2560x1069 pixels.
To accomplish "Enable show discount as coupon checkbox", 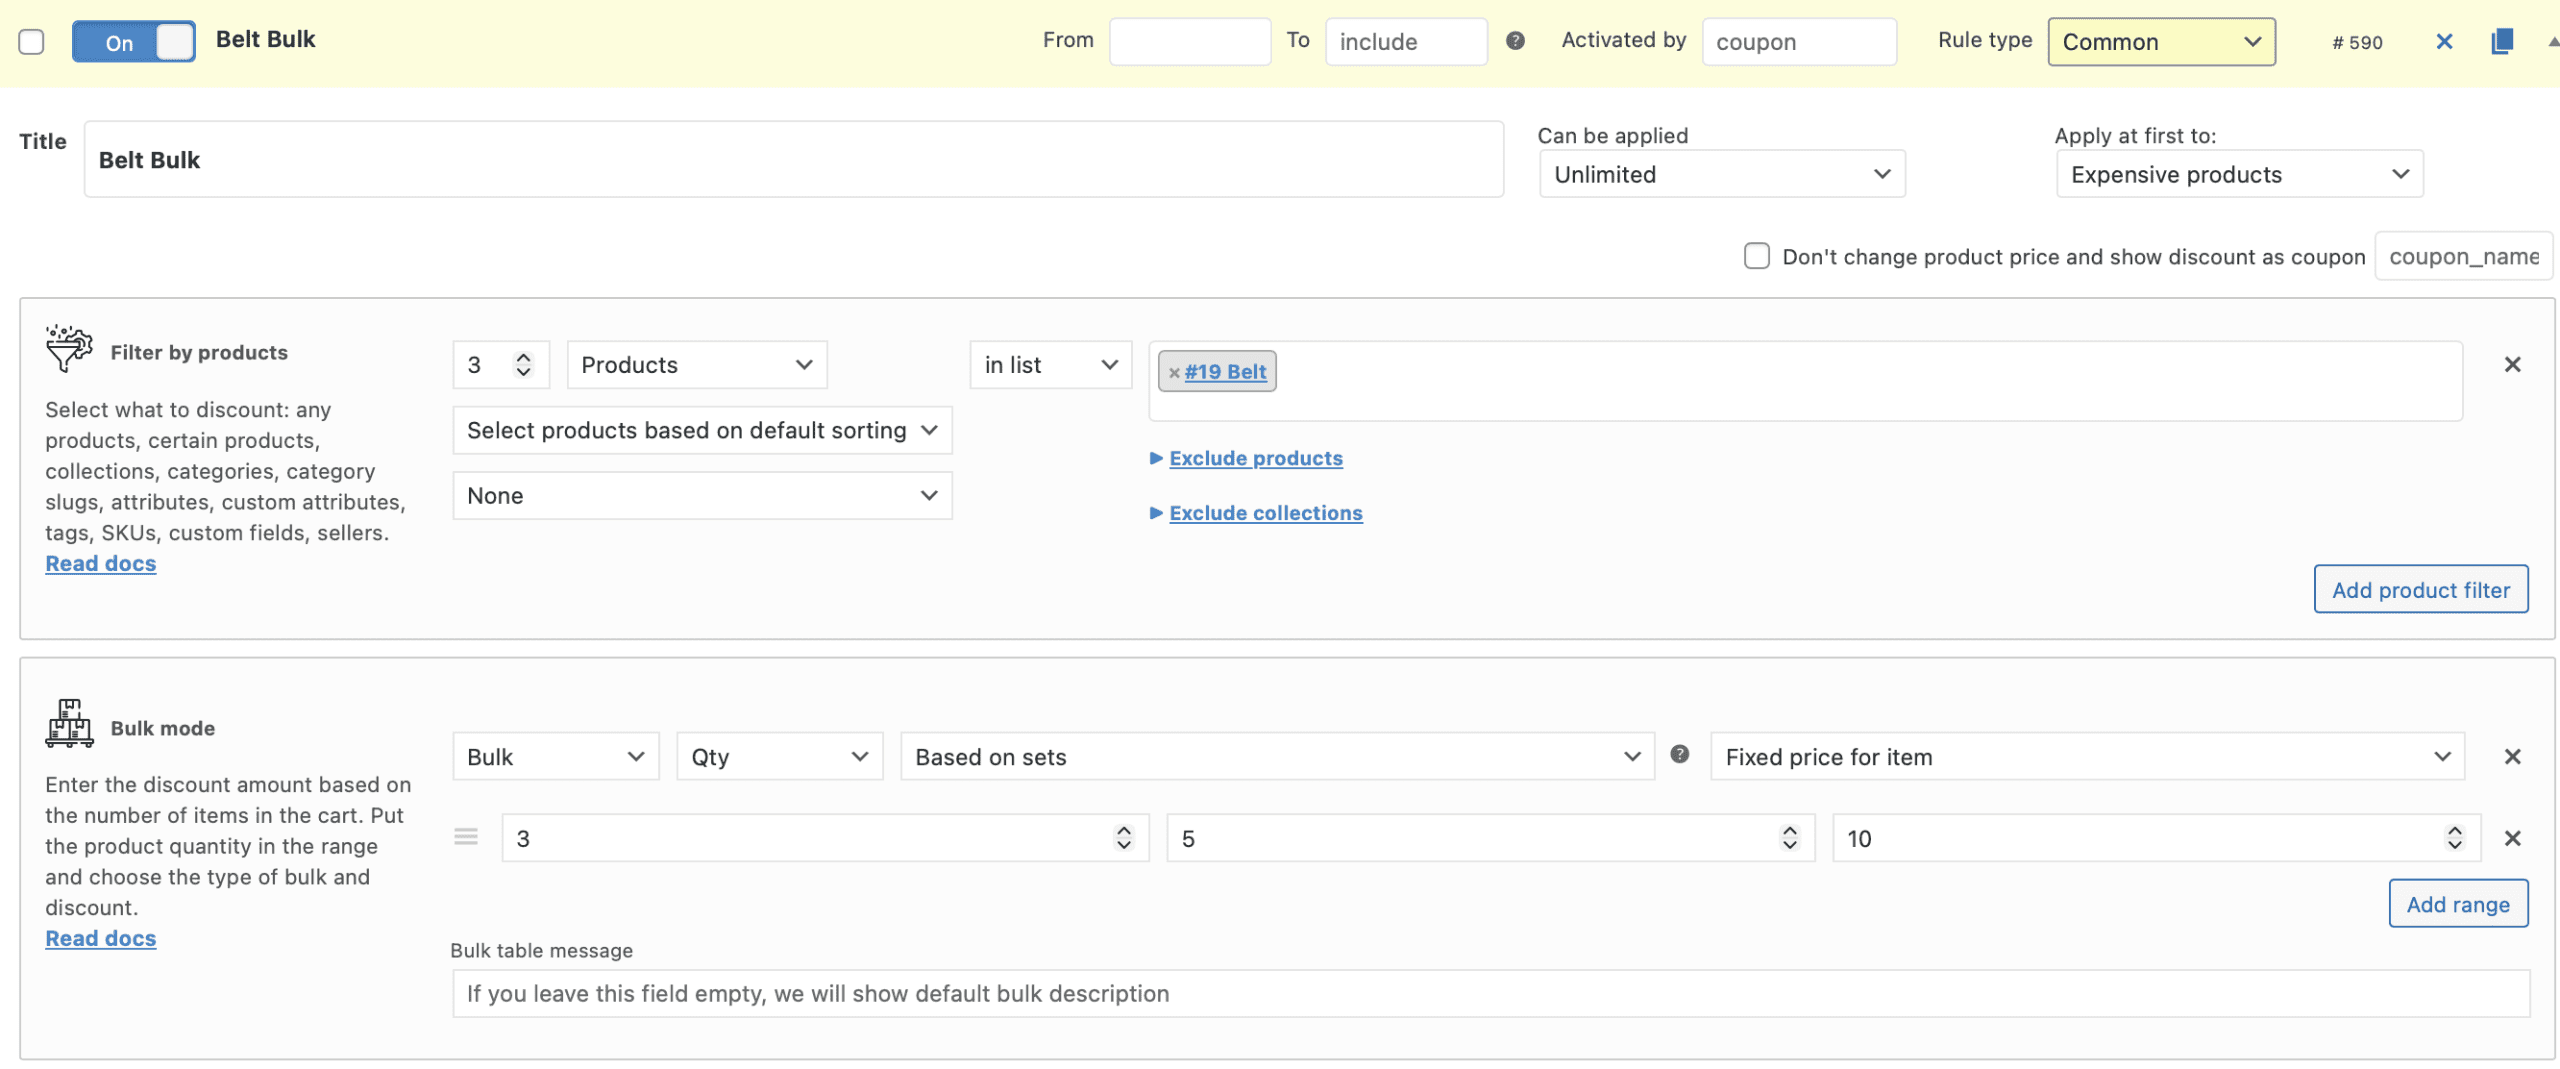I will (1756, 256).
